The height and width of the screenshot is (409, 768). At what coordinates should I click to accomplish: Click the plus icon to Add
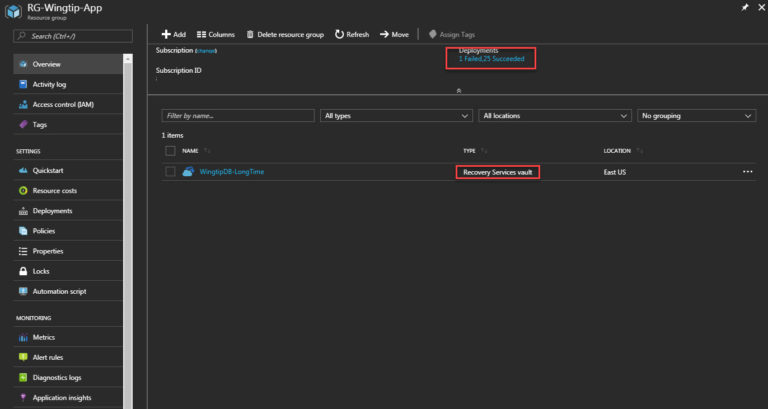167,34
